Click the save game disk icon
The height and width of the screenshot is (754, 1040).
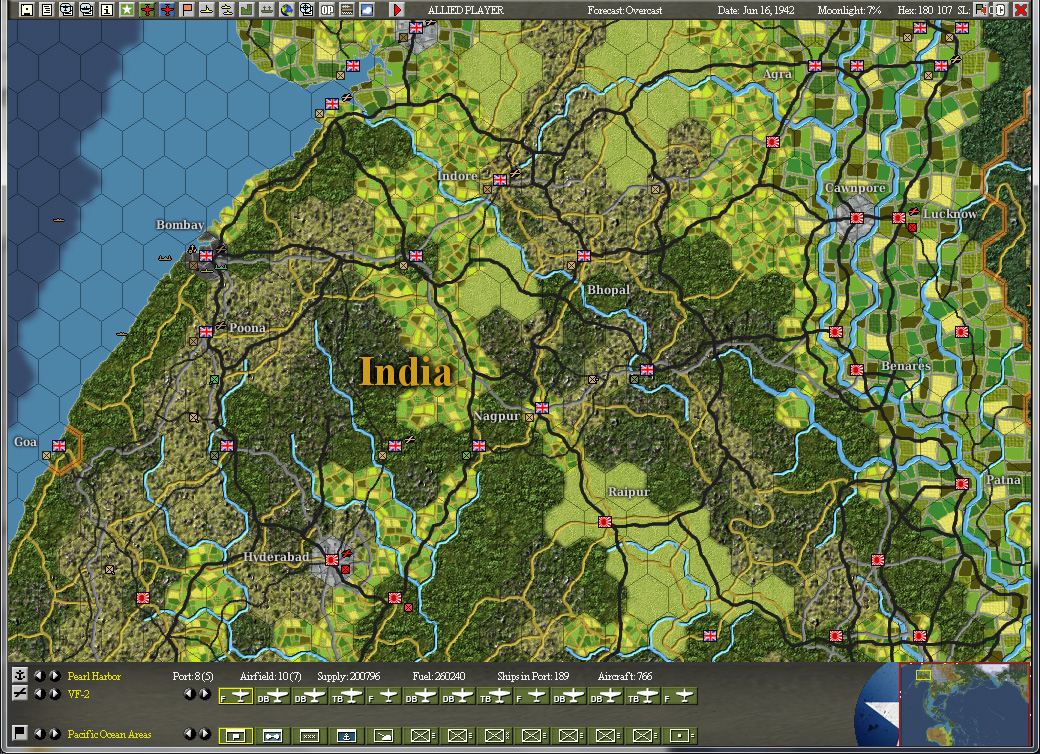coord(27,9)
